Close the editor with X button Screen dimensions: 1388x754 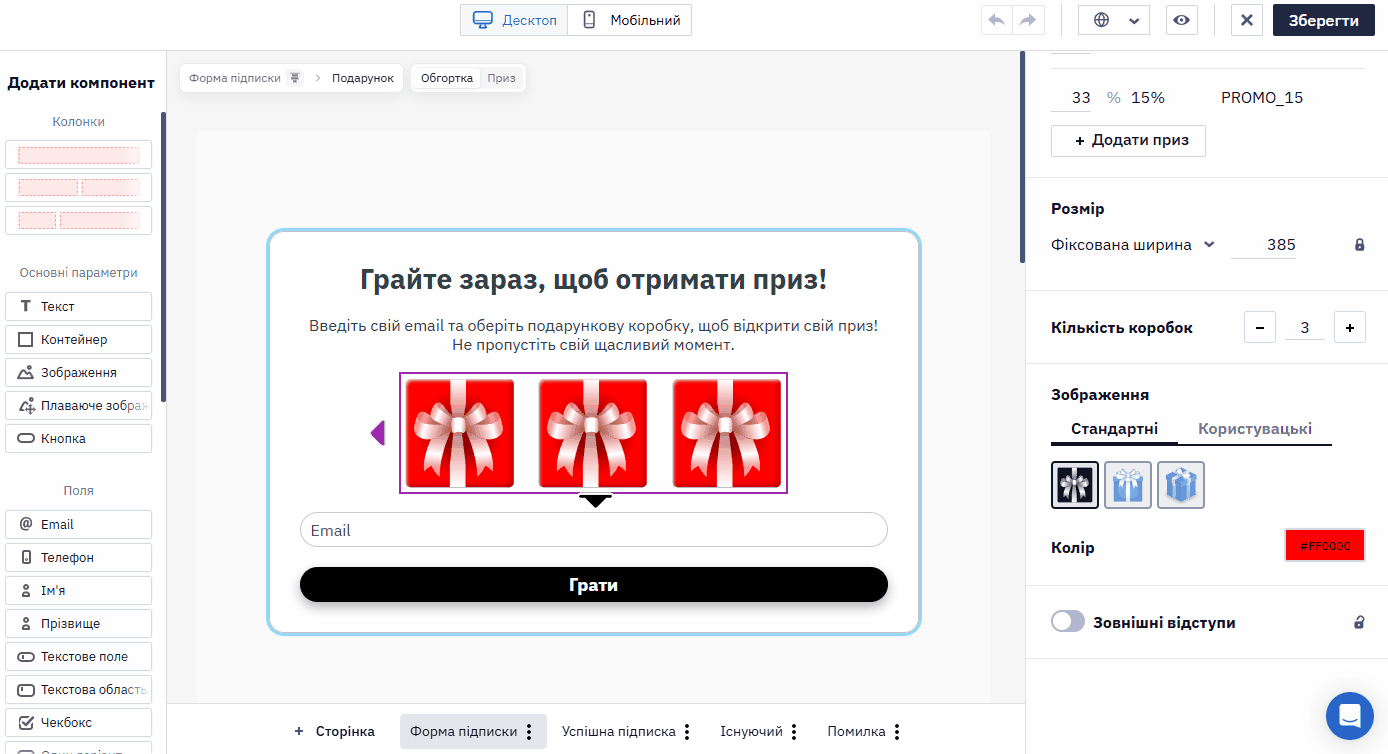[1246, 20]
